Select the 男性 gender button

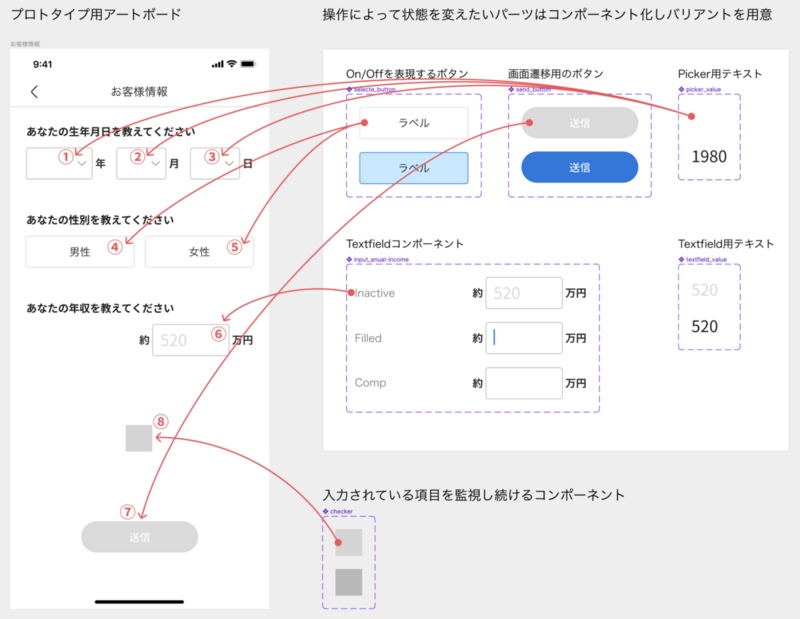tap(80, 252)
